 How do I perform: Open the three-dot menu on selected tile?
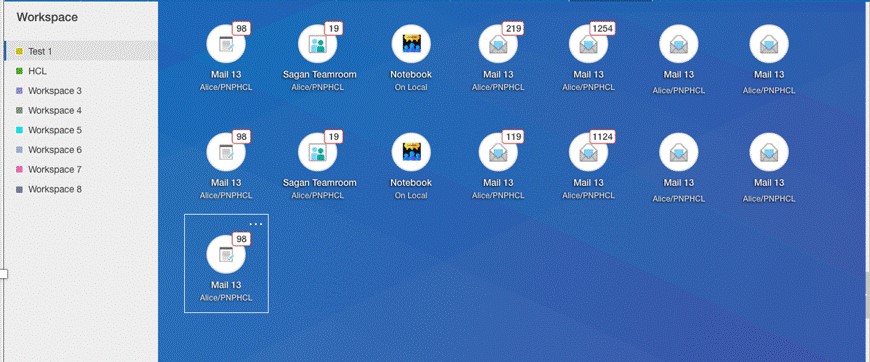point(256,224)
